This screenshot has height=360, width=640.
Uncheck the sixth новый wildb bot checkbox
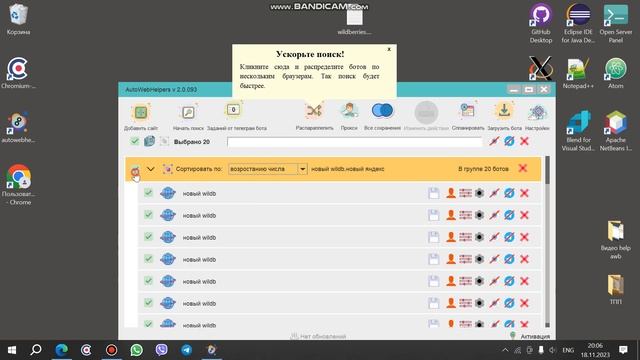148,303
